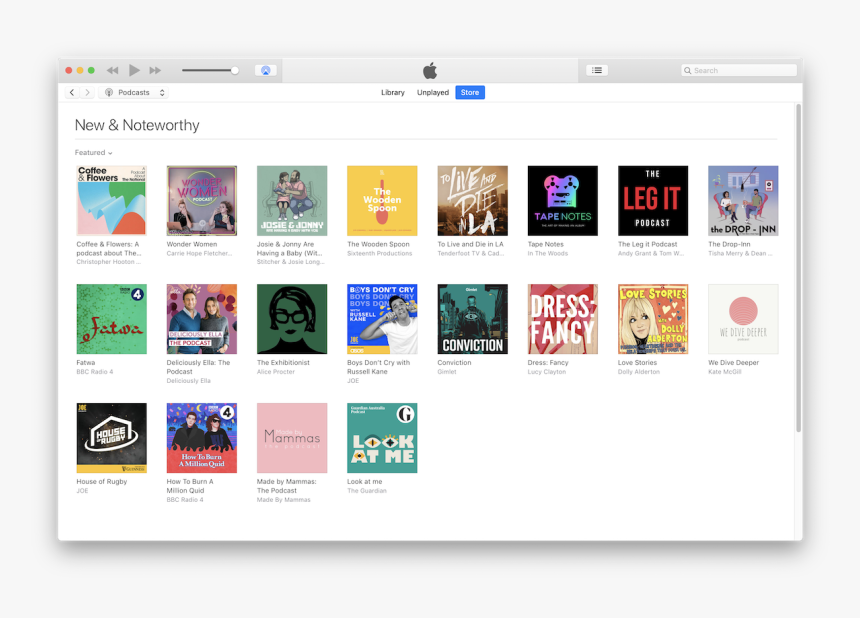Viewport: 860px width, 618px height.
Task: Open the Fatwa BBC Radio 4 artwork
Action: (111, 319)
